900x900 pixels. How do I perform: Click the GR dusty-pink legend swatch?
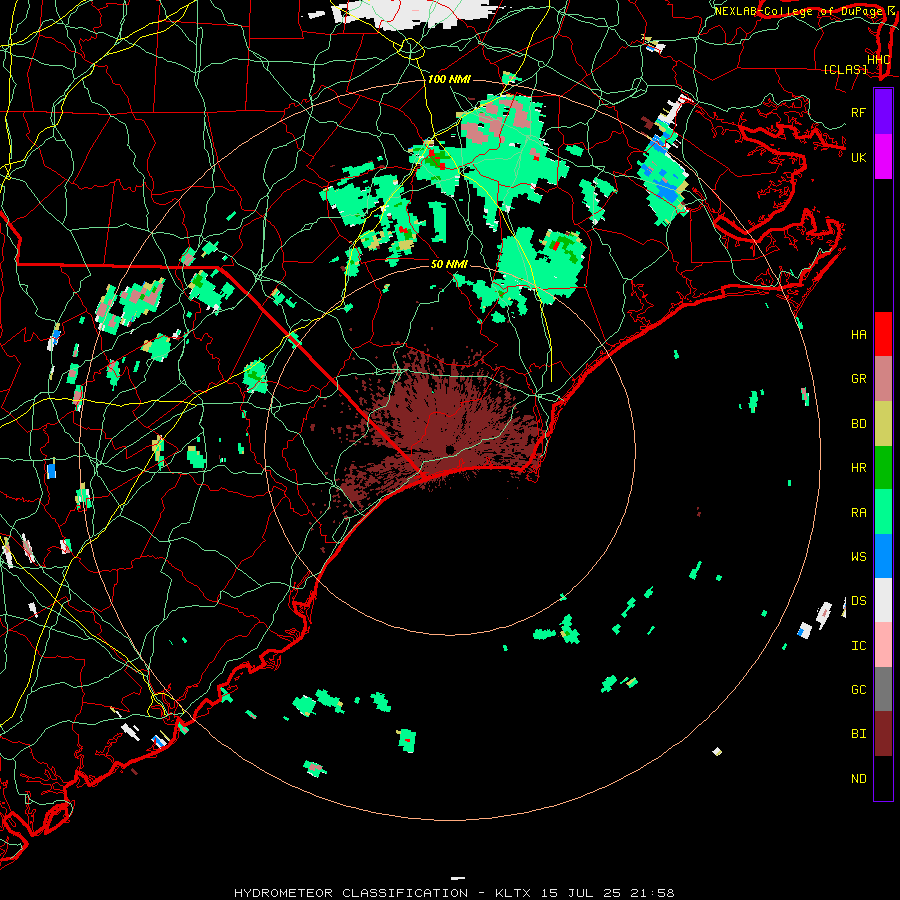point(883,378)
